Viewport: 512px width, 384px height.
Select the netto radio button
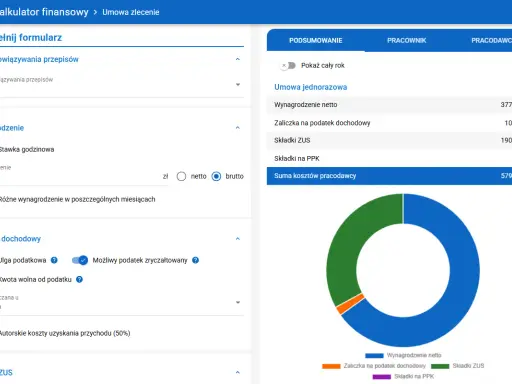click(181, 176)
